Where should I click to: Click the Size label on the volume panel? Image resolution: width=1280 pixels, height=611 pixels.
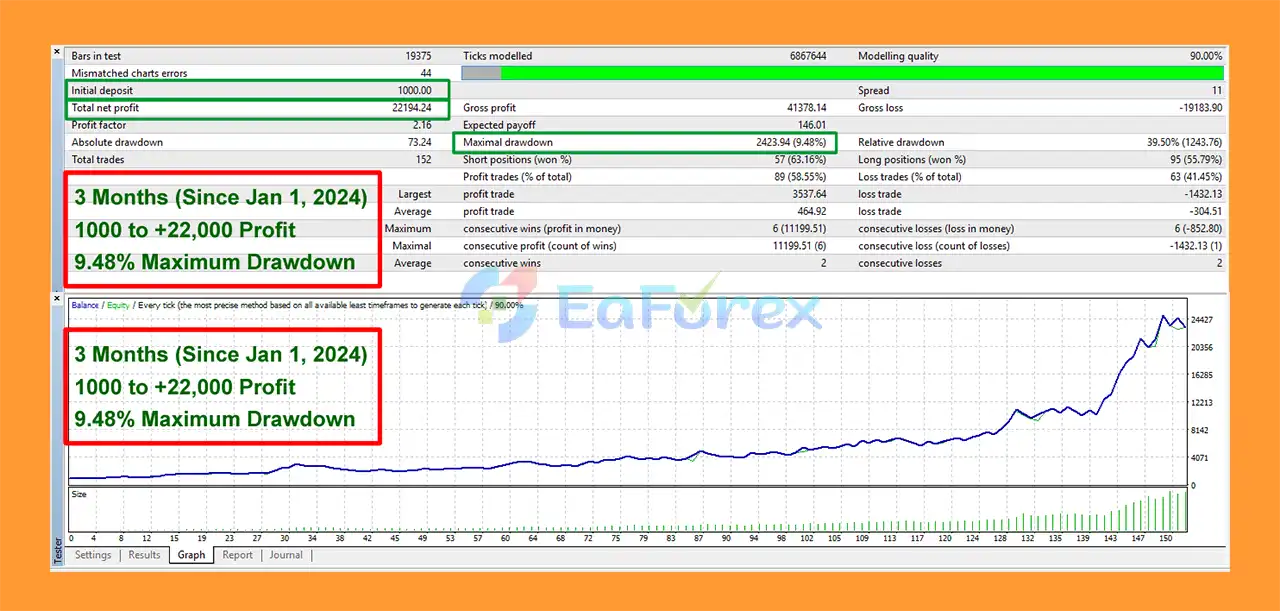coord(79,494)
